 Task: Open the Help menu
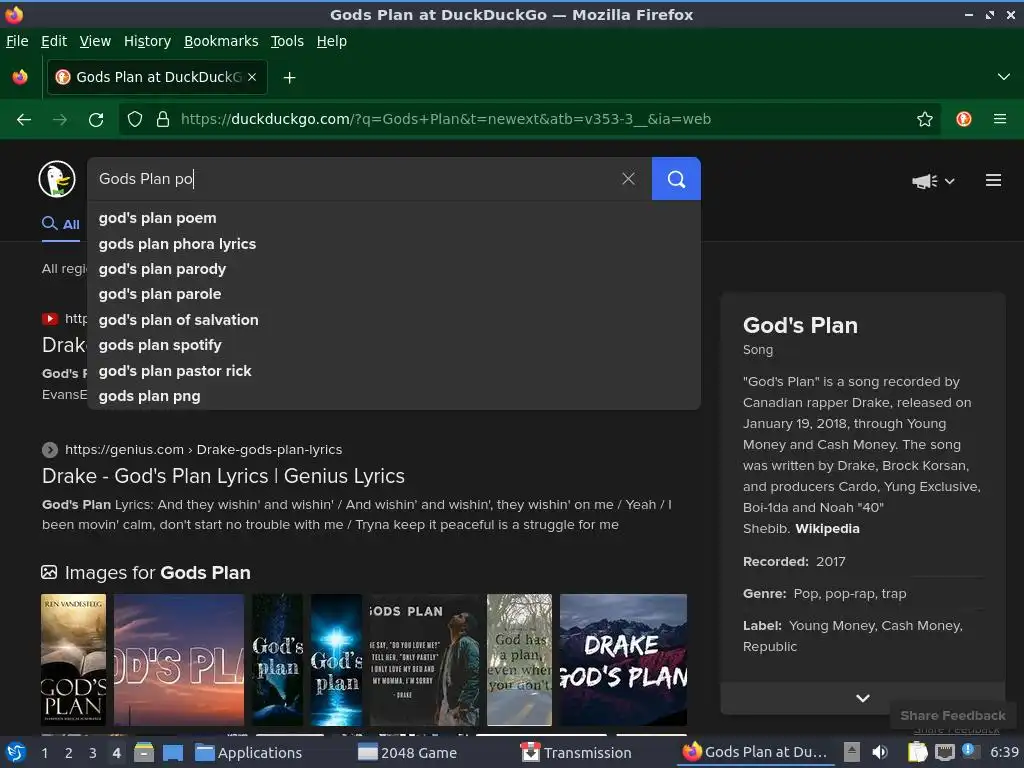coord(331,41)
